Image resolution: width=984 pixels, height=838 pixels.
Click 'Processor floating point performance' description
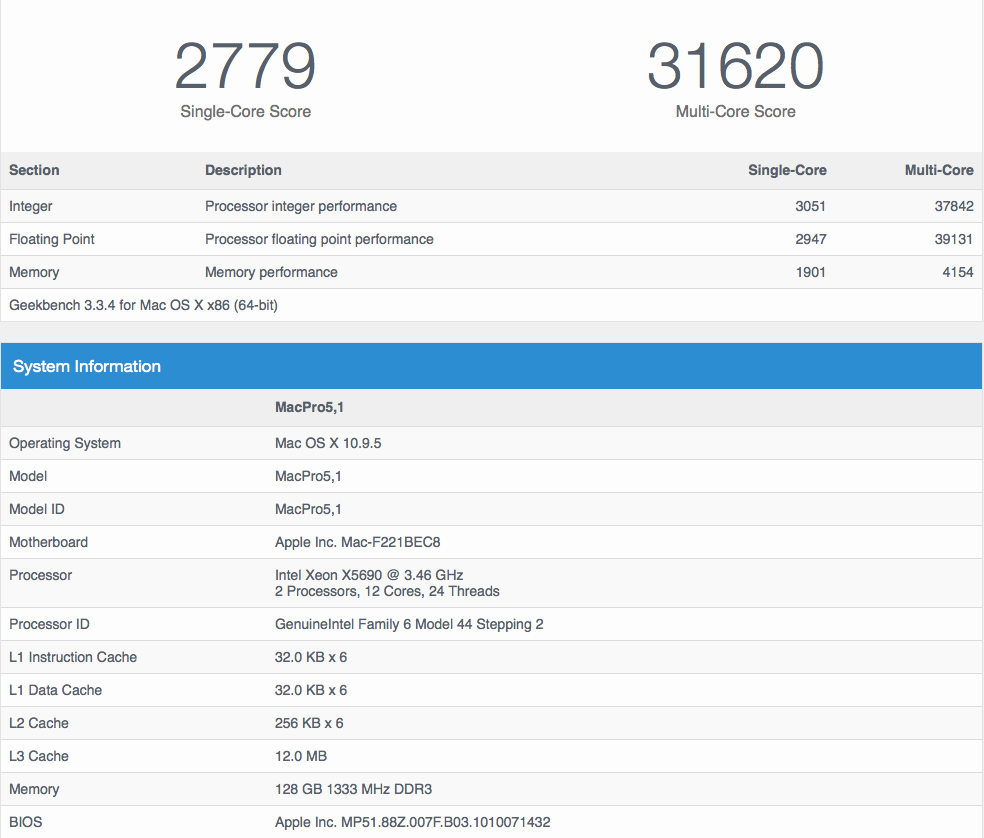[x=319, y=239]
